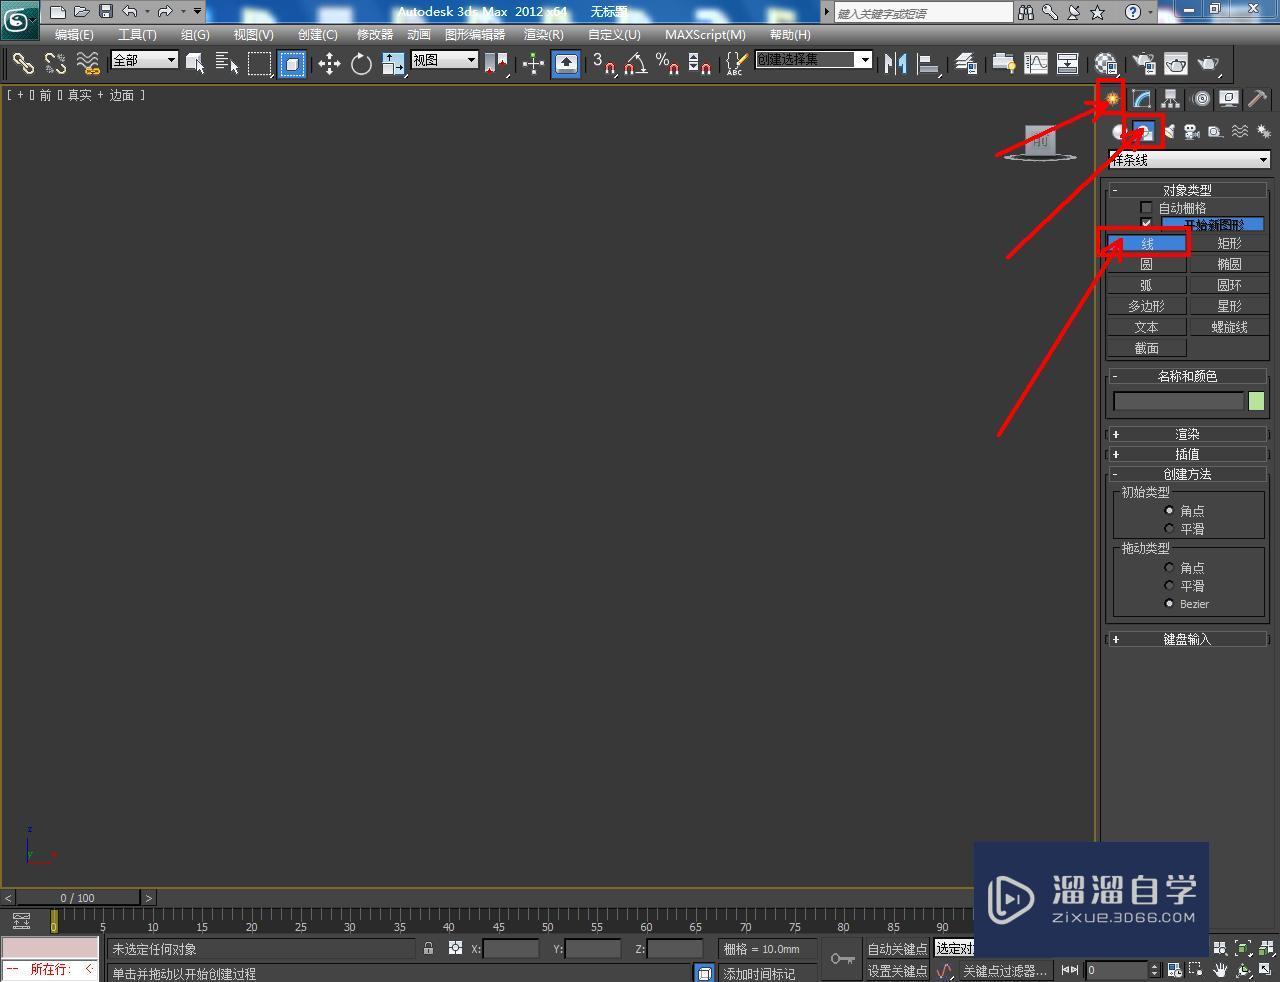Viewport: 1280px width, 982px height.
Task: Toggle 自动关键点 auto key mode
Action: (x=897, y=948)
